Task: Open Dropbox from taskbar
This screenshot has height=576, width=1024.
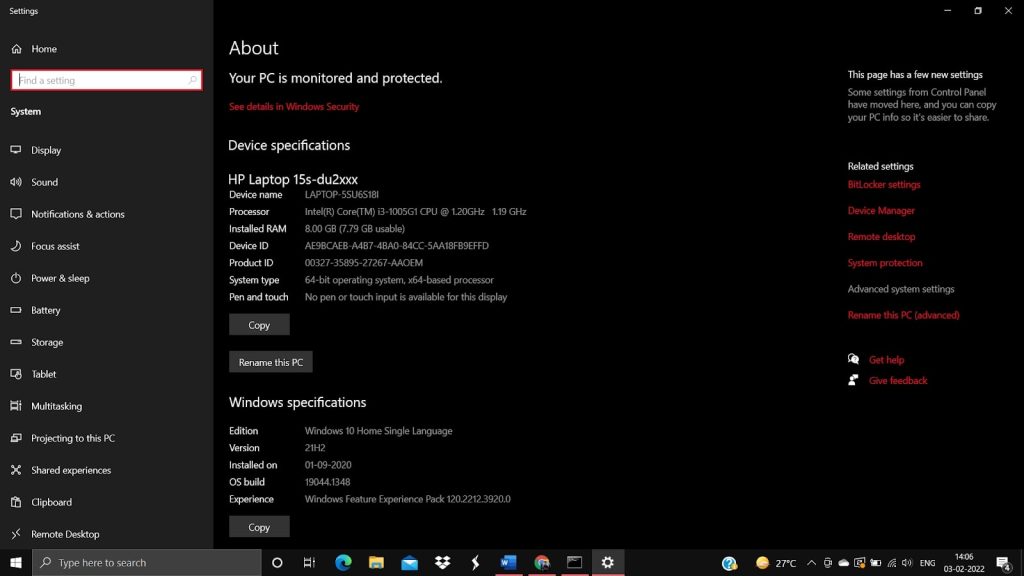Action: [x=443, y=562]
